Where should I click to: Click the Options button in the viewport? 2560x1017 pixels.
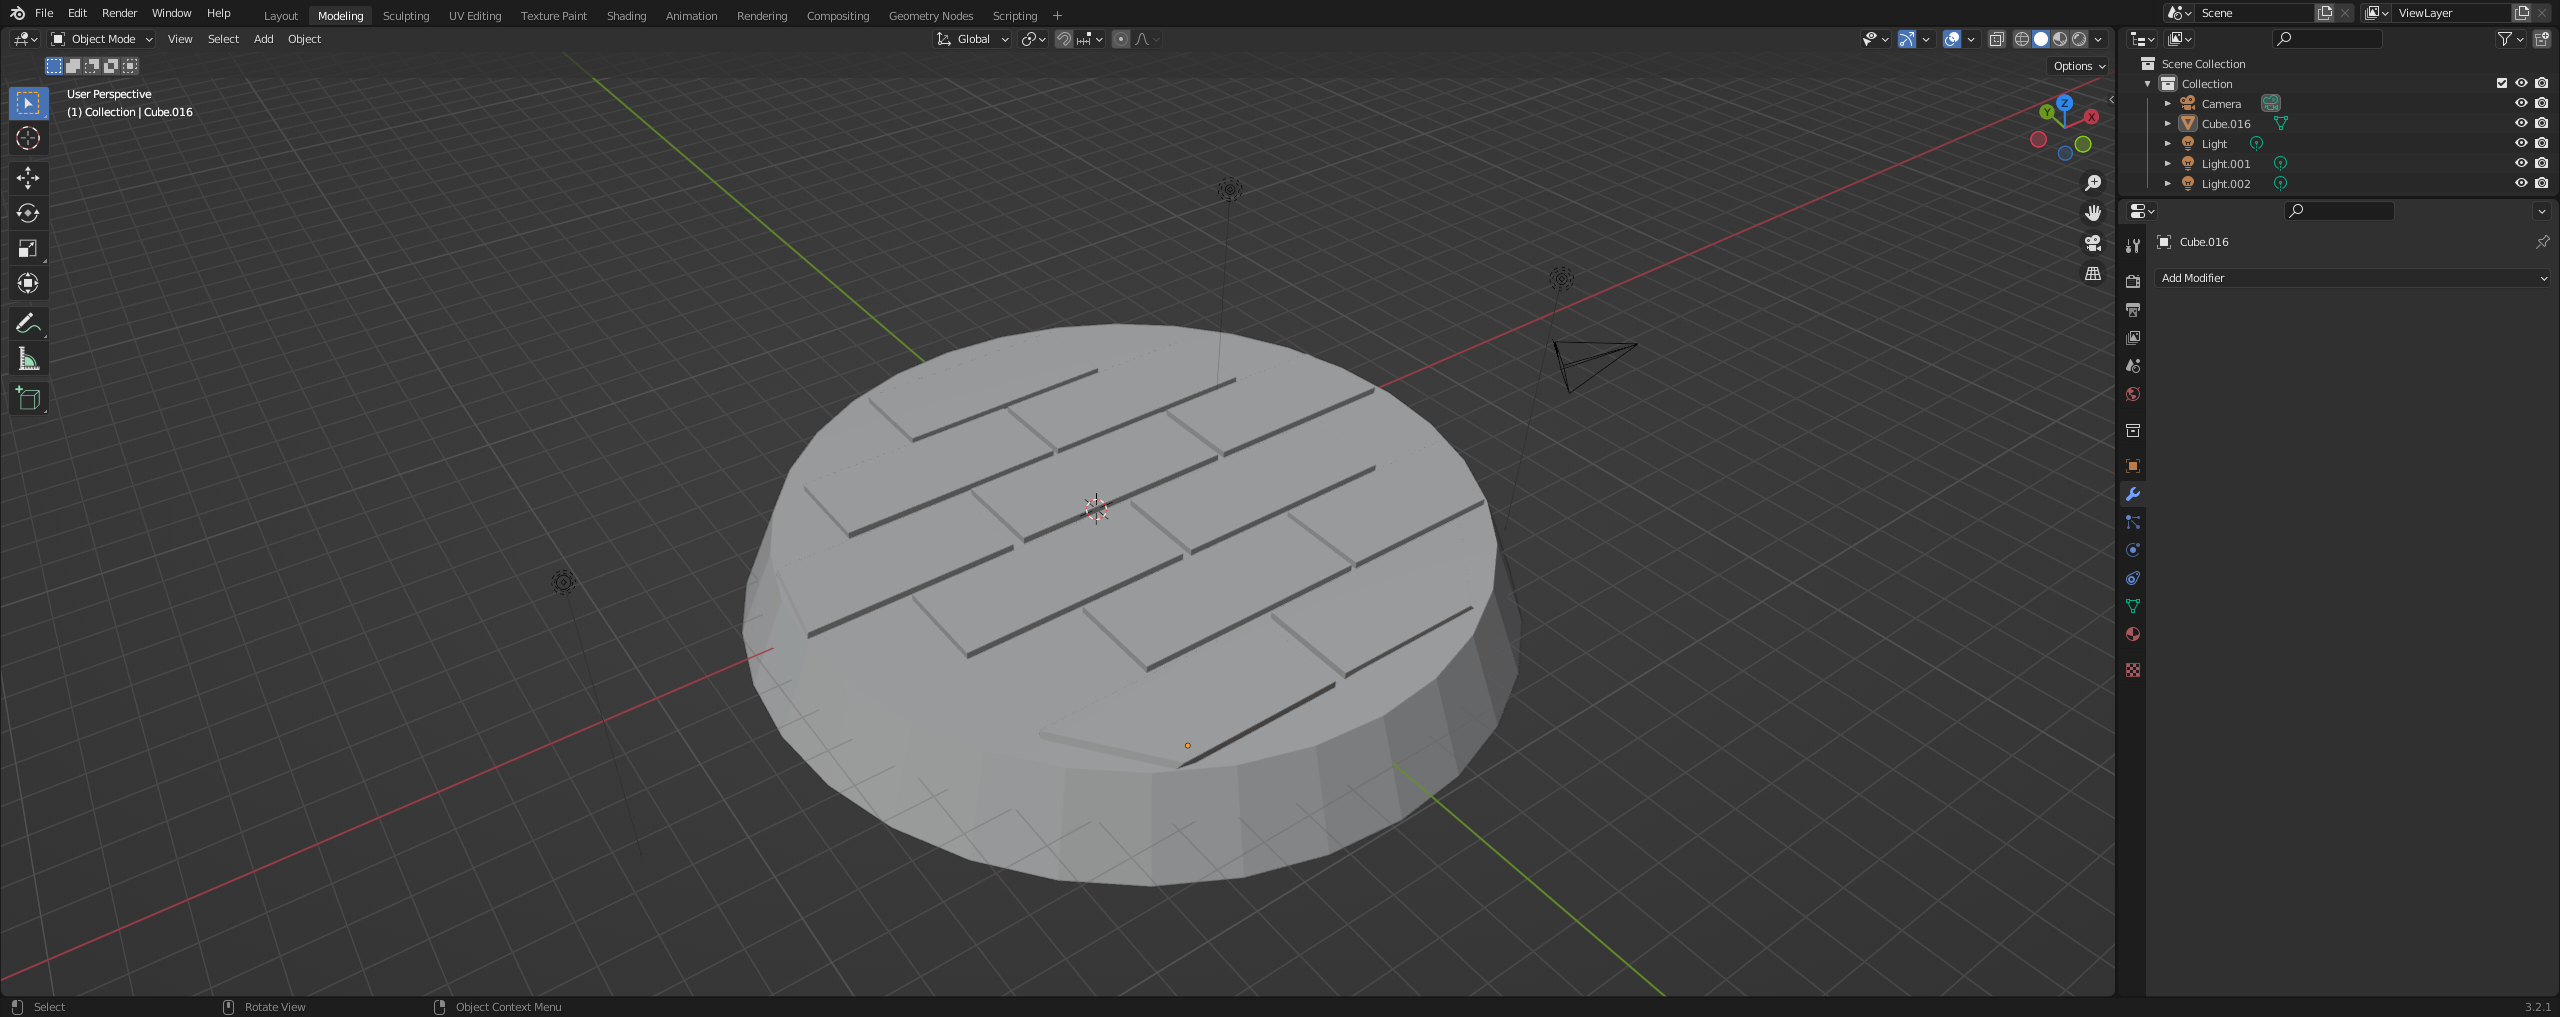[x=2077, y=66]
